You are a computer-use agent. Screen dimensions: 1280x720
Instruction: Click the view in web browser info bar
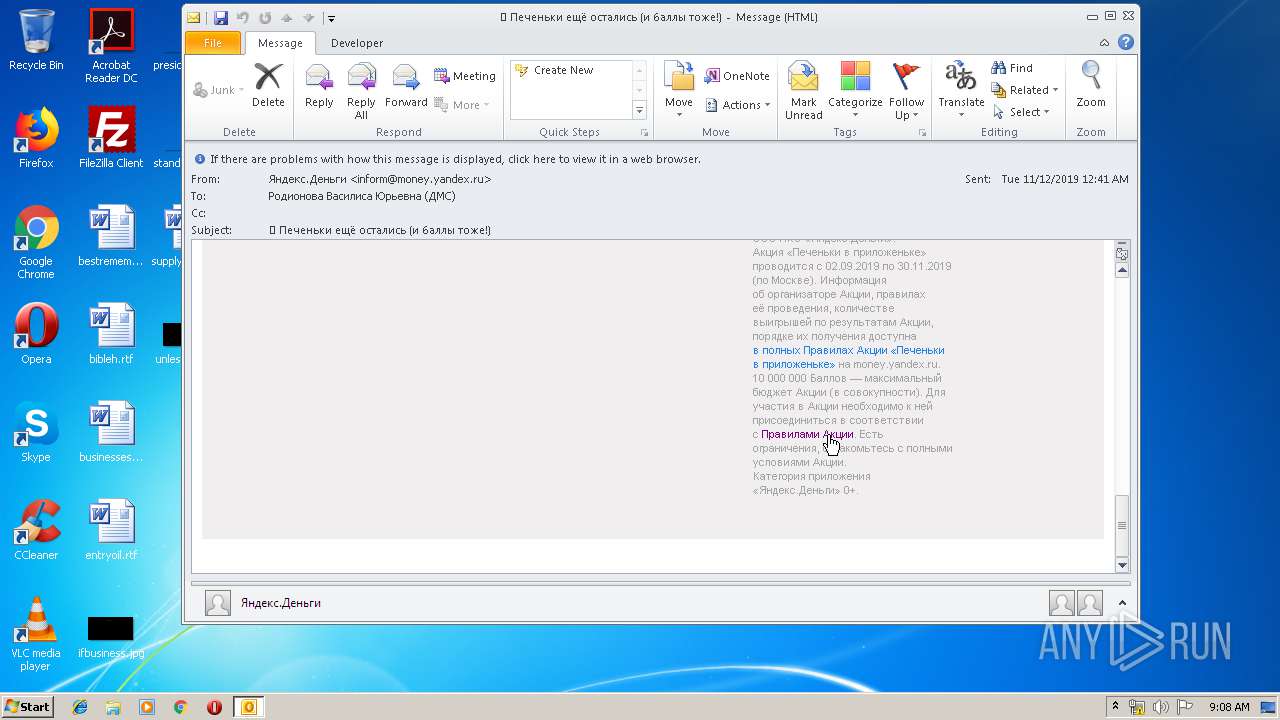[x=455, y=159]
